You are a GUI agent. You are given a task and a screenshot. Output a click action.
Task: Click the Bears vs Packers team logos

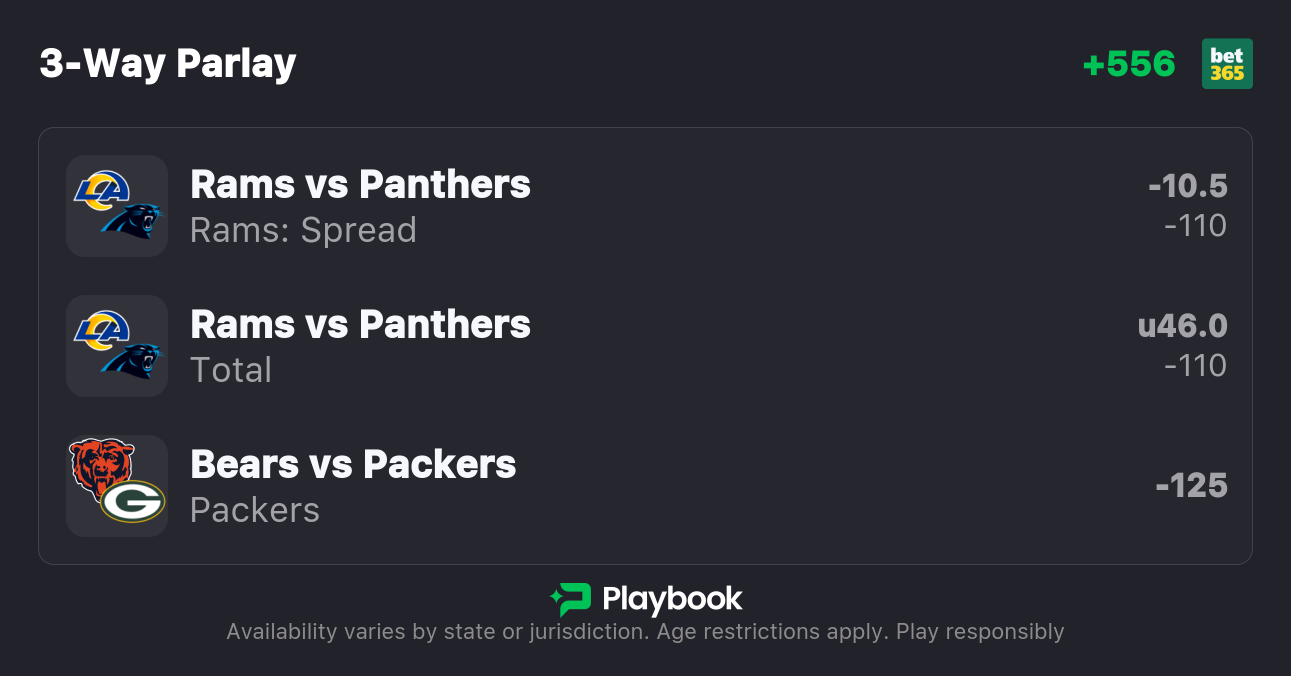coord(117,486)
